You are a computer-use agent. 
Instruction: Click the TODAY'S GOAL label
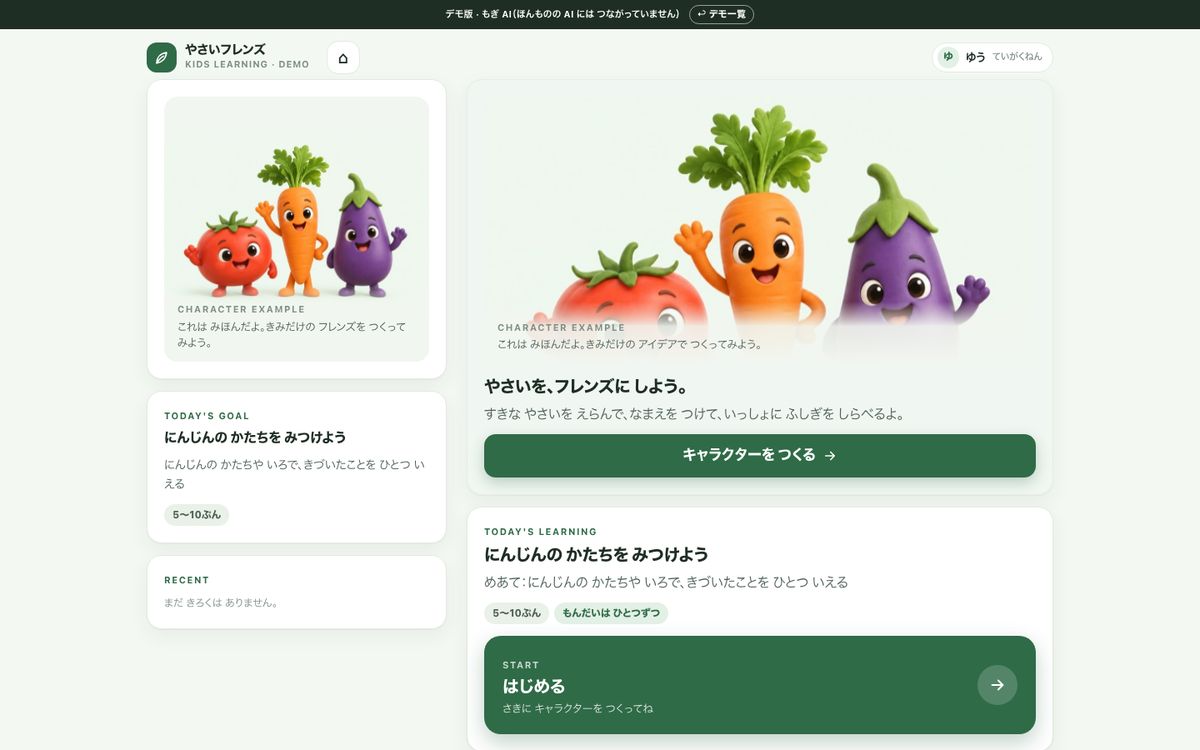(x=207, y=416)
